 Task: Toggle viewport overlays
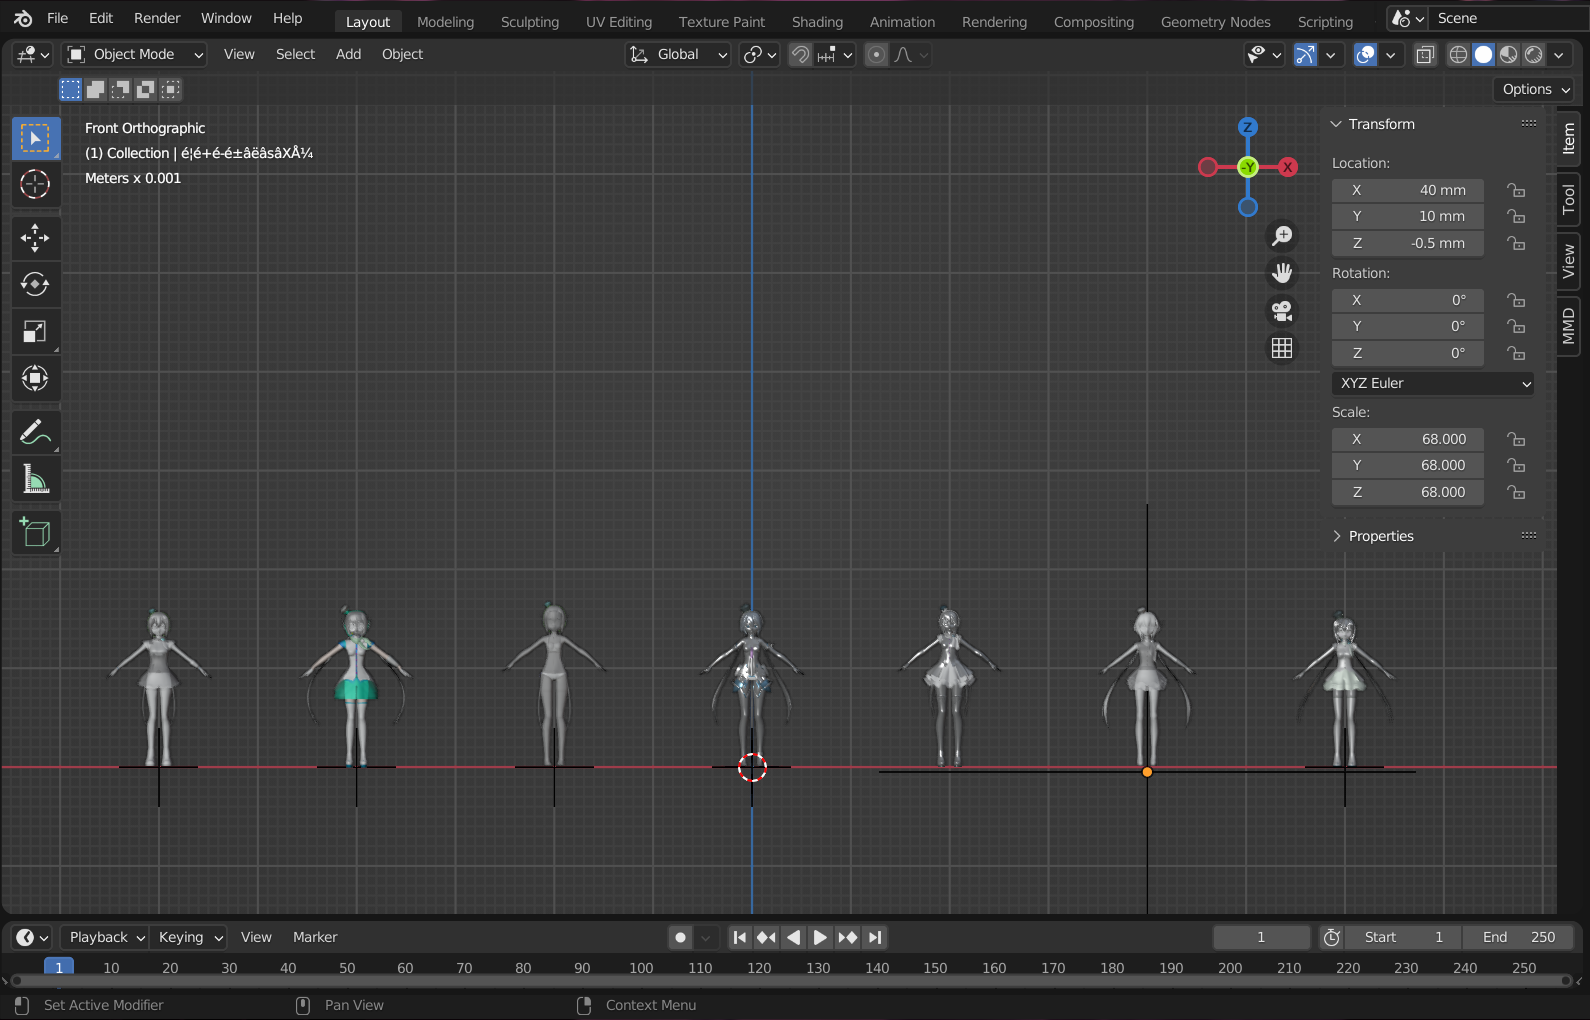pyautogui.click(x=1365, y=55)
